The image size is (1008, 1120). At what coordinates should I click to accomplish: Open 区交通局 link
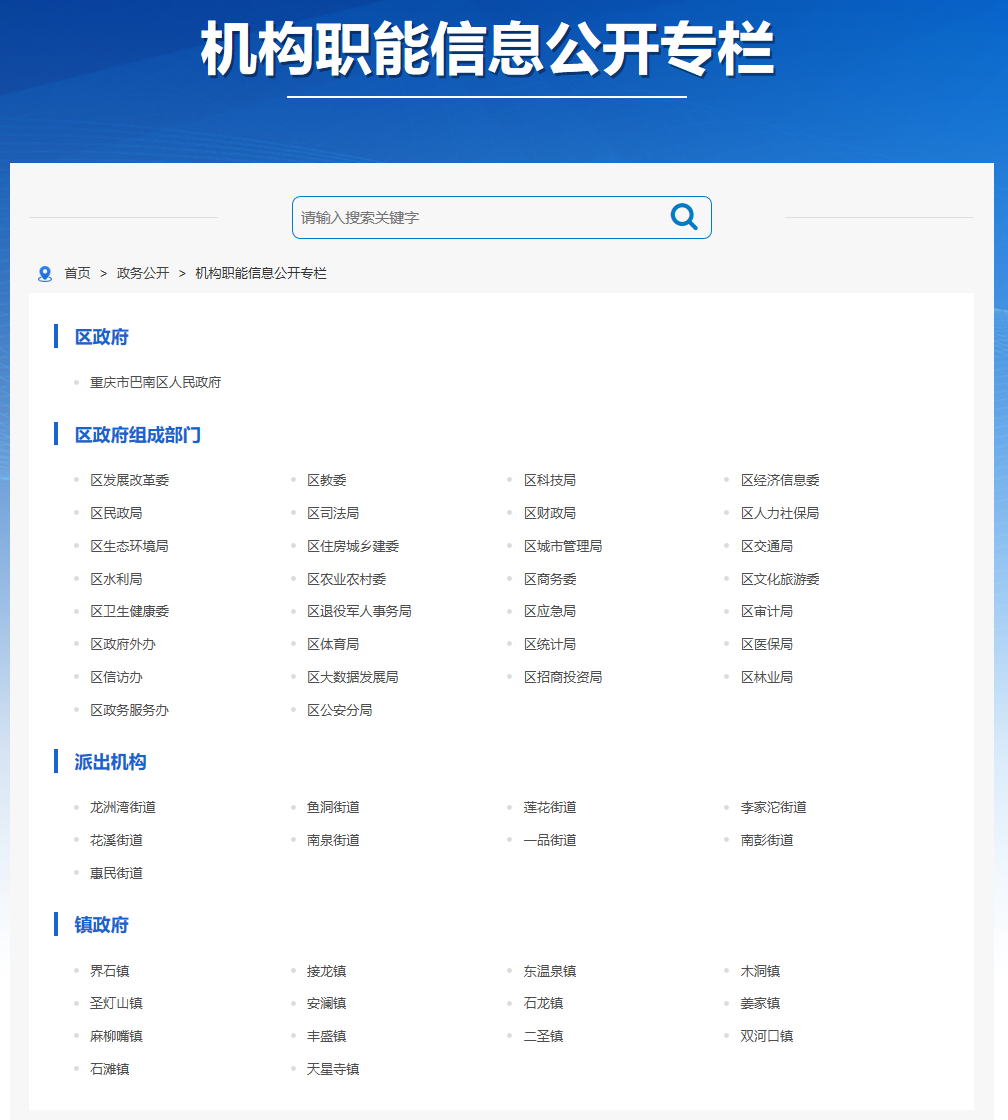(x=767, y=546)
